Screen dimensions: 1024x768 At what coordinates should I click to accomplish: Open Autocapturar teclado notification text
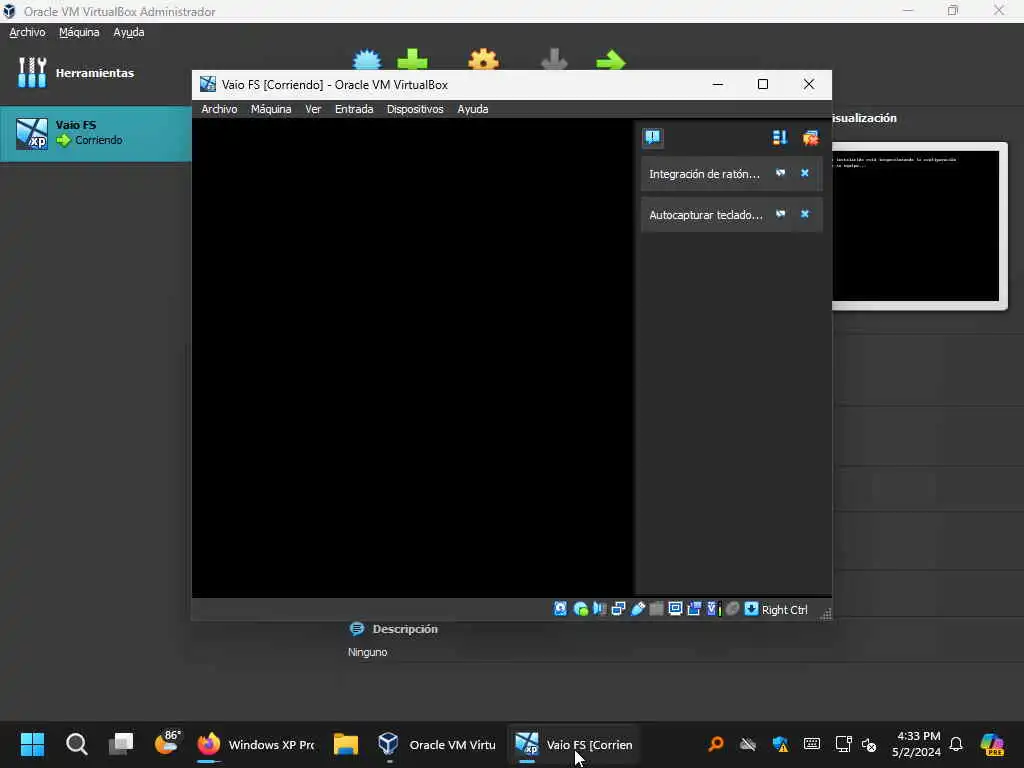click(705, 215)
